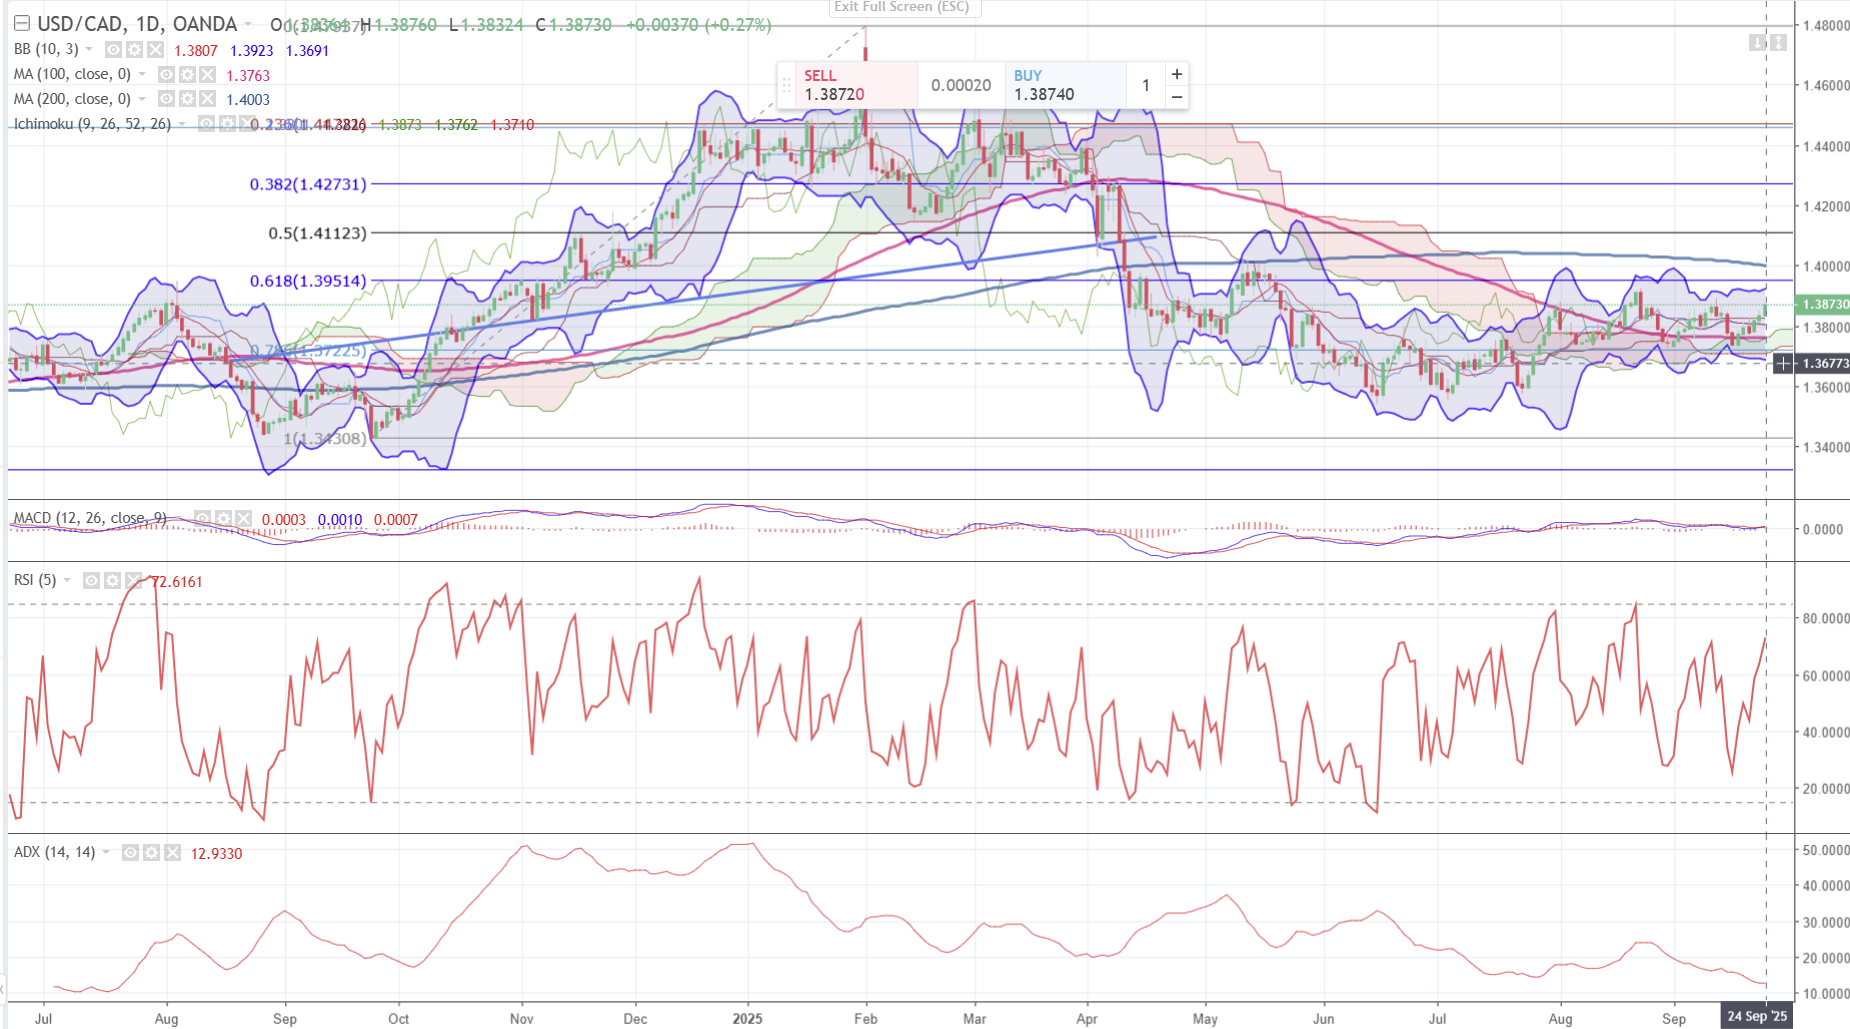Viewport: 1850px width, 1029px height.
Task: Remove the MA (200, close, 0) indicator with X
Action: click(x=207, y=99)
